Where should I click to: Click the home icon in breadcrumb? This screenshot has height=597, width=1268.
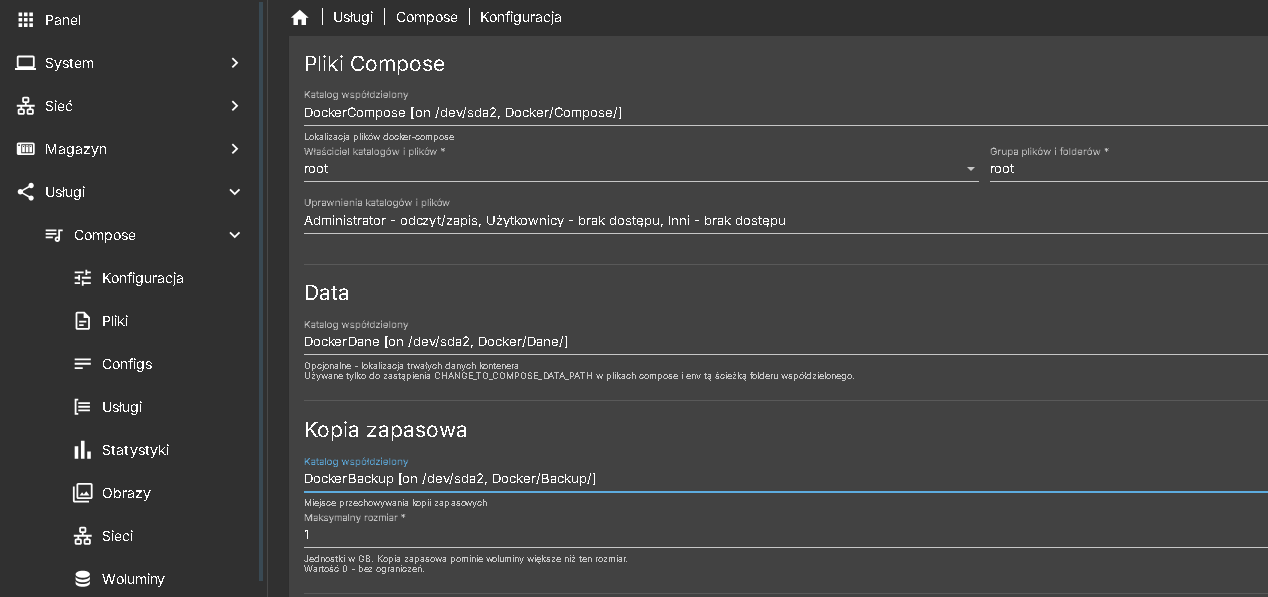coord(299,18)
